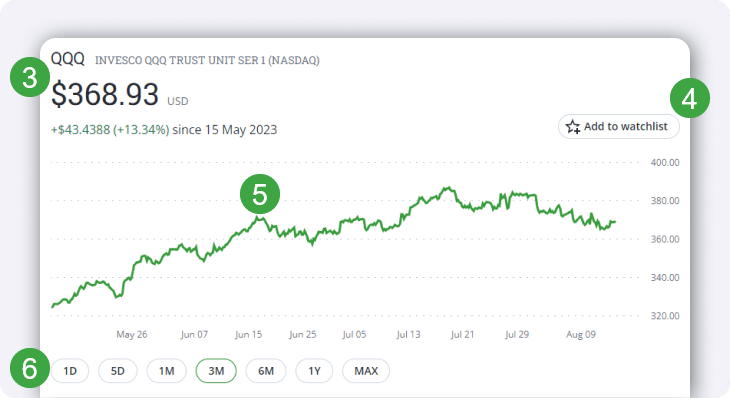The height and width of the screenshot is (398, 730).
Task: Select the 1D time range
Action: (70, 371)
